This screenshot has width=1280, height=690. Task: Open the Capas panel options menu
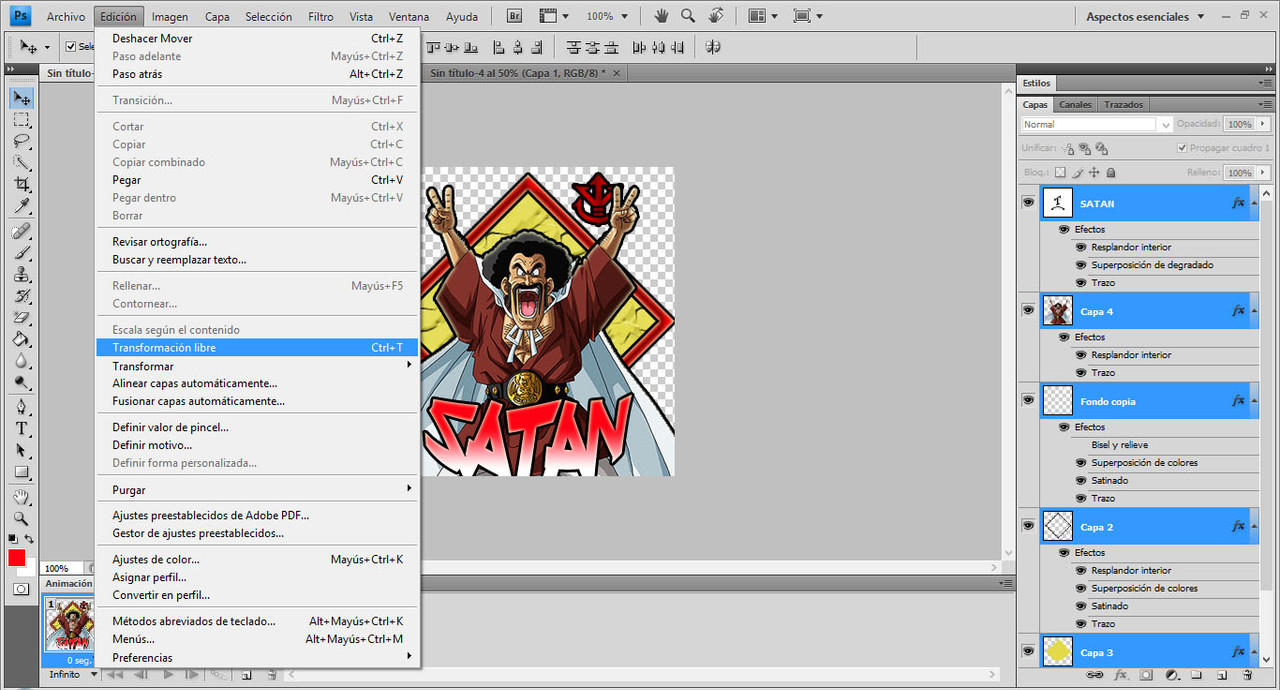(x=1263, y=104)
